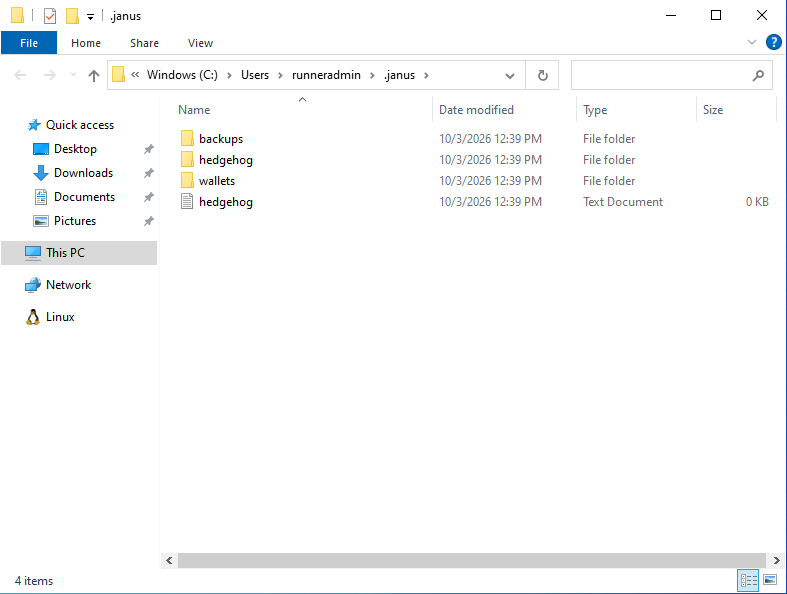Click Users in the address path
The image size is (787, 594).
pos(255,75)
